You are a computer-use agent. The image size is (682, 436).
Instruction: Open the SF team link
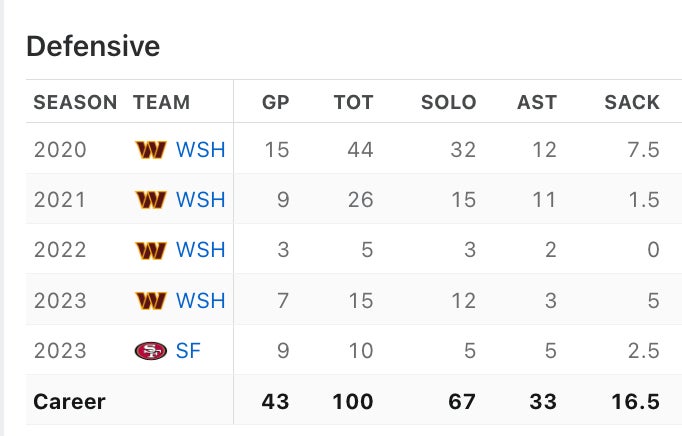(188, 351)
